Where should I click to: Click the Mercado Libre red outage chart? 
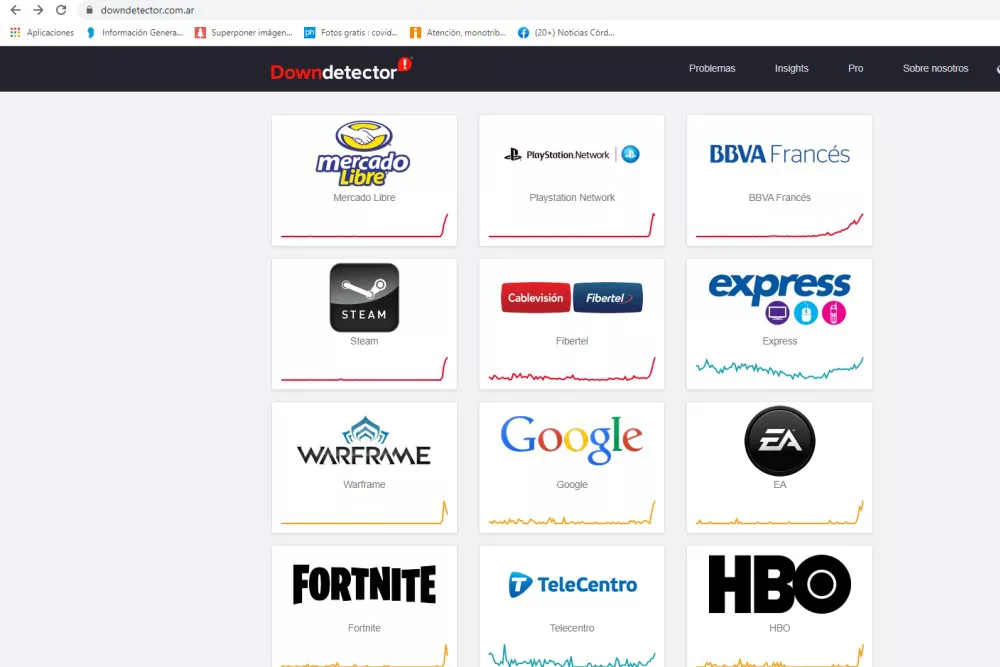364,225
